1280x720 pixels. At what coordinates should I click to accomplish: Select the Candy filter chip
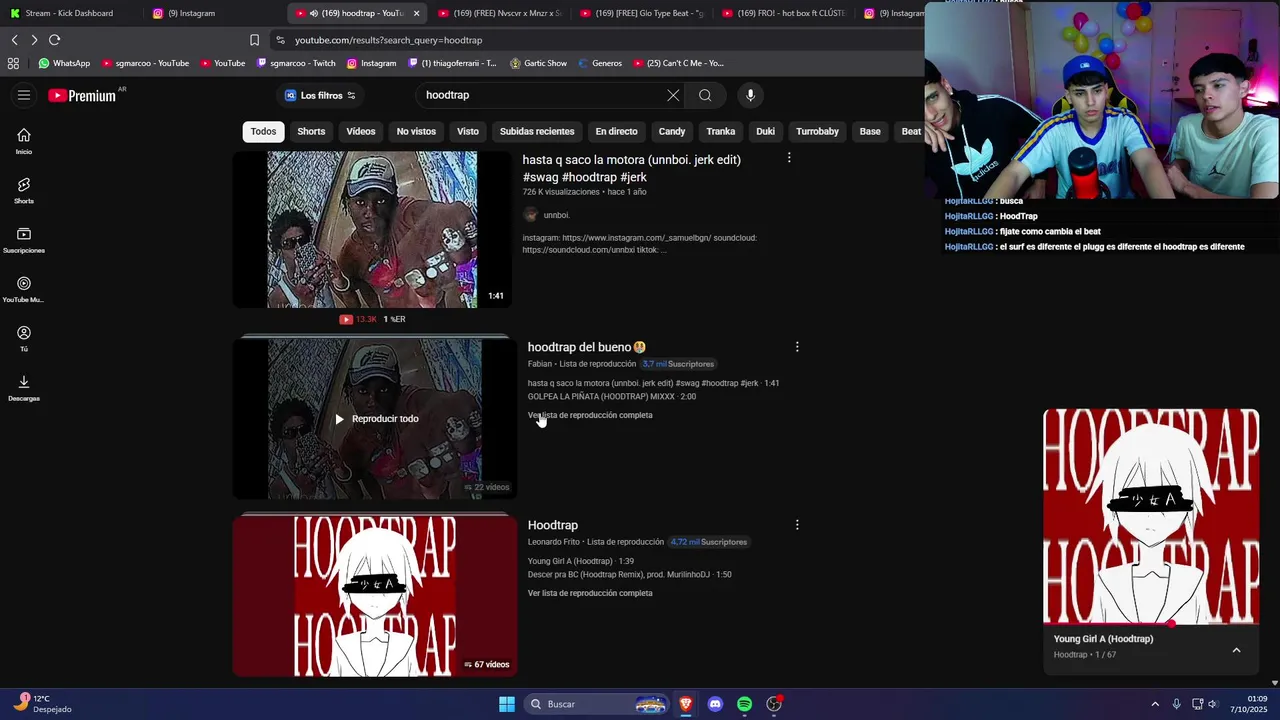[672, 131]
